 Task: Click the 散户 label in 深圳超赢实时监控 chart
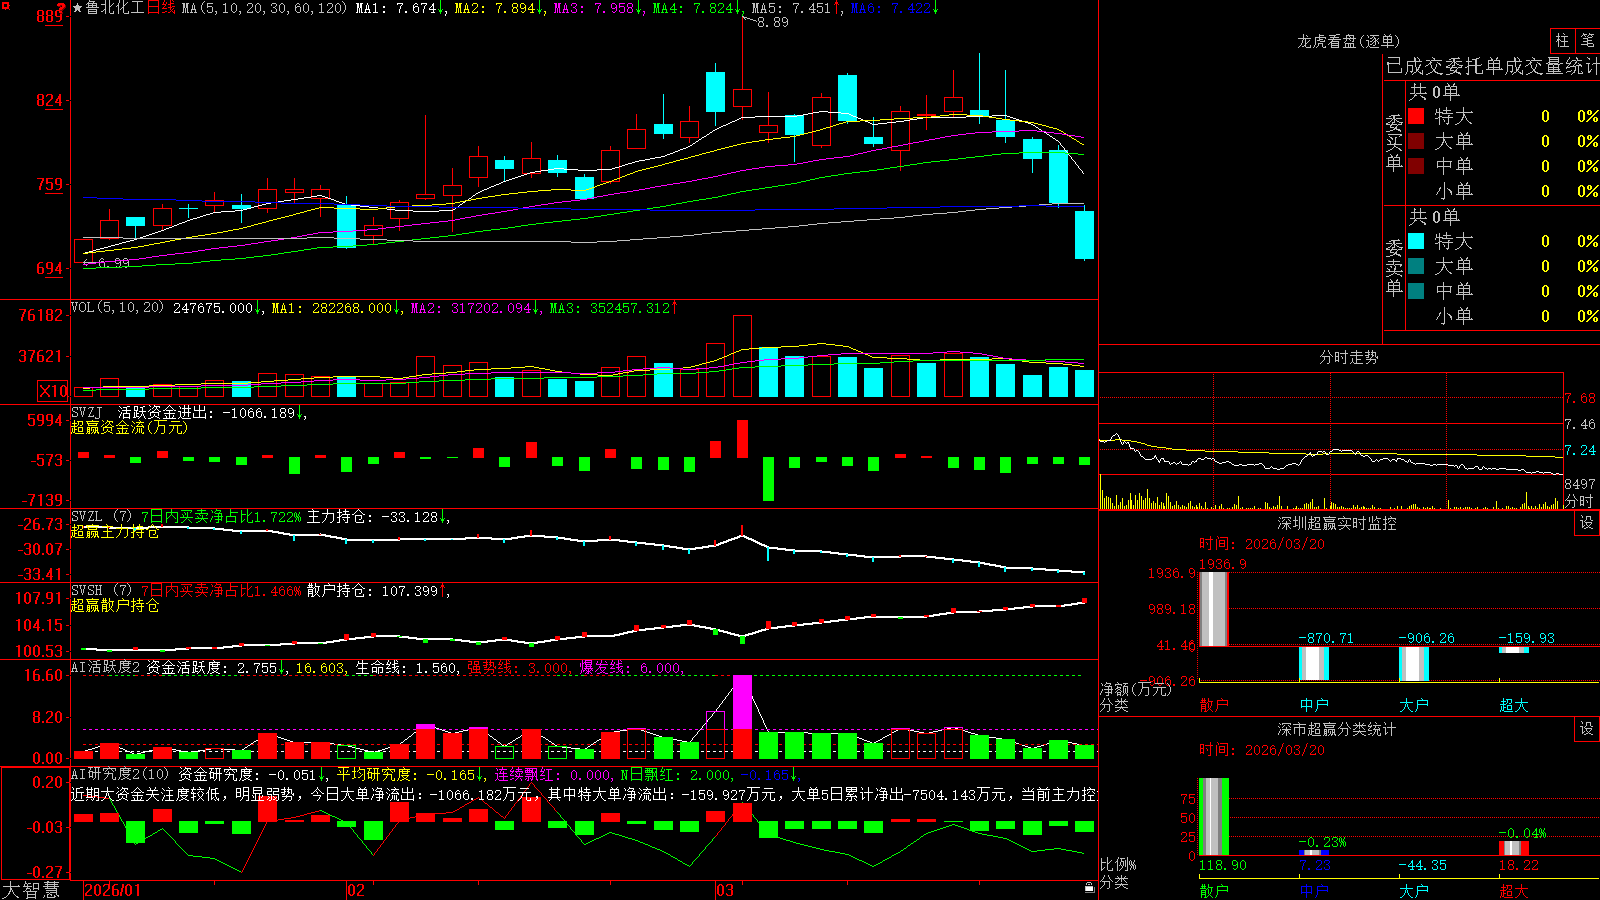point(1214,705)
